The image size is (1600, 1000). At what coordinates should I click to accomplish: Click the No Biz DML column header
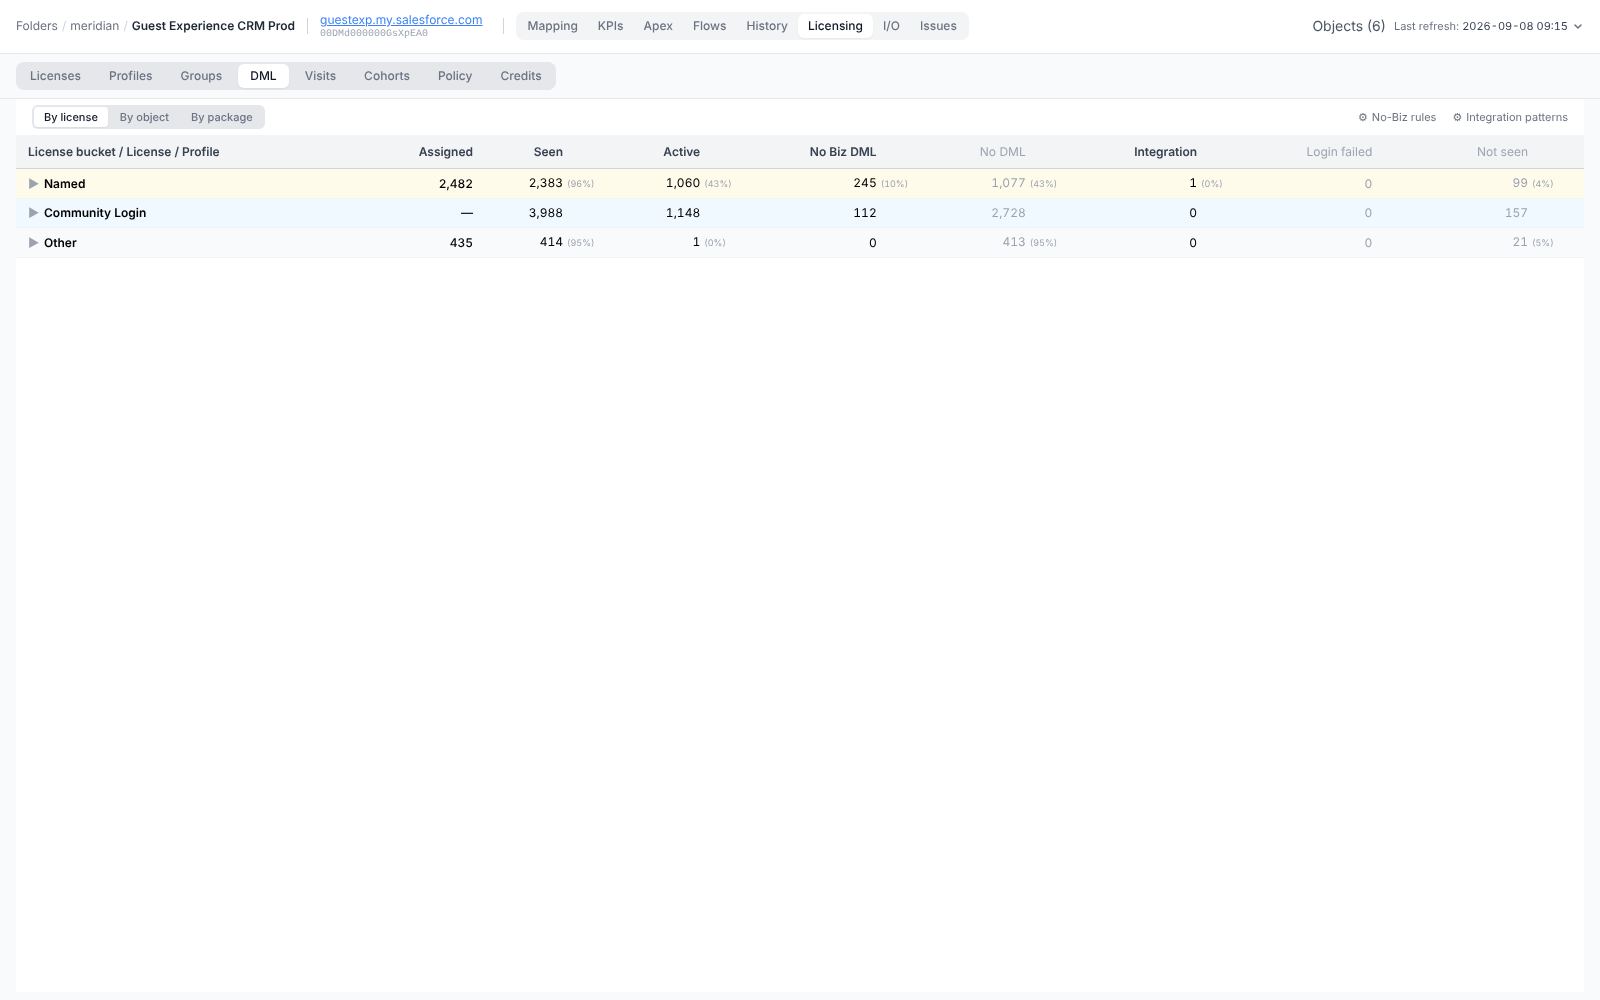(843, 152)
